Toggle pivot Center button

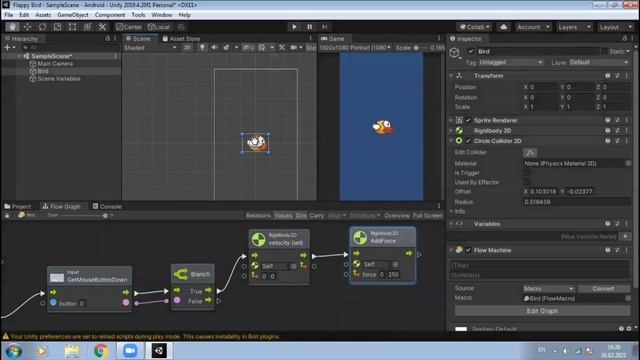(x=129, y=27)
